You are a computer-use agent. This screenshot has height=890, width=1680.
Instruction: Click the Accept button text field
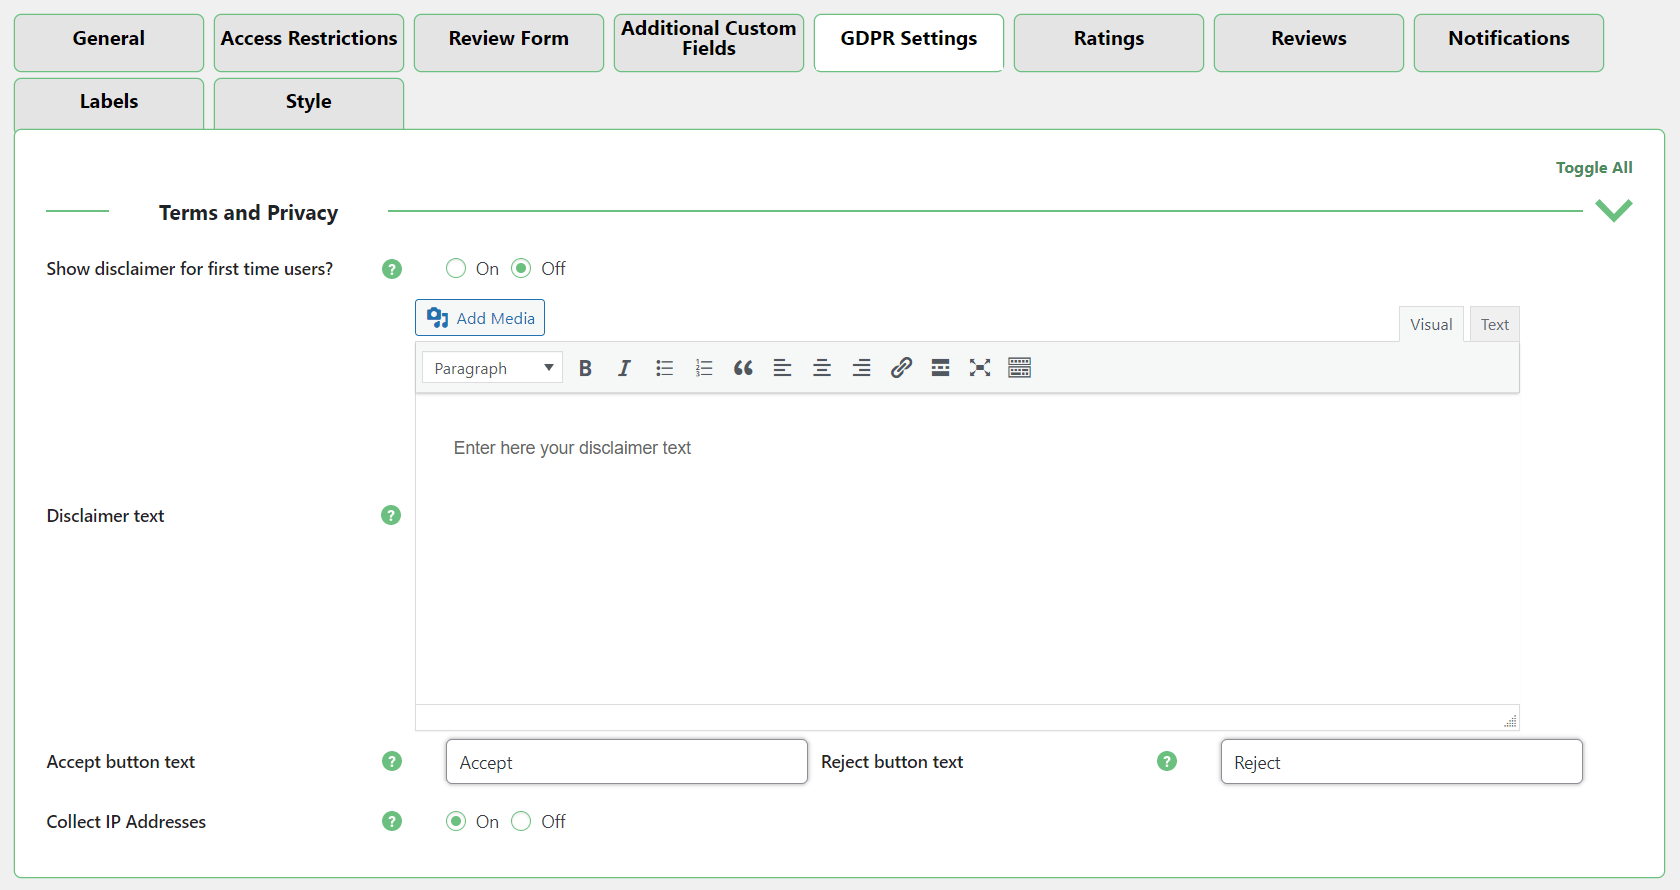coord(626,762)
